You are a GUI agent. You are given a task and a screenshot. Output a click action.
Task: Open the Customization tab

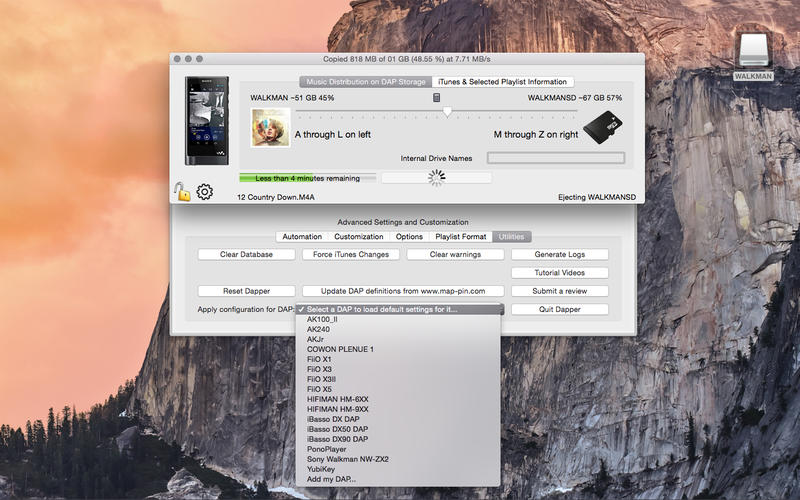tap(359, 237)
